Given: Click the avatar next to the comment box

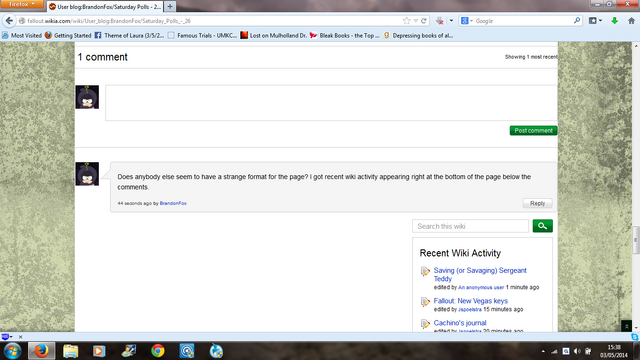Looking at the screenshot, I should [87, 97].
